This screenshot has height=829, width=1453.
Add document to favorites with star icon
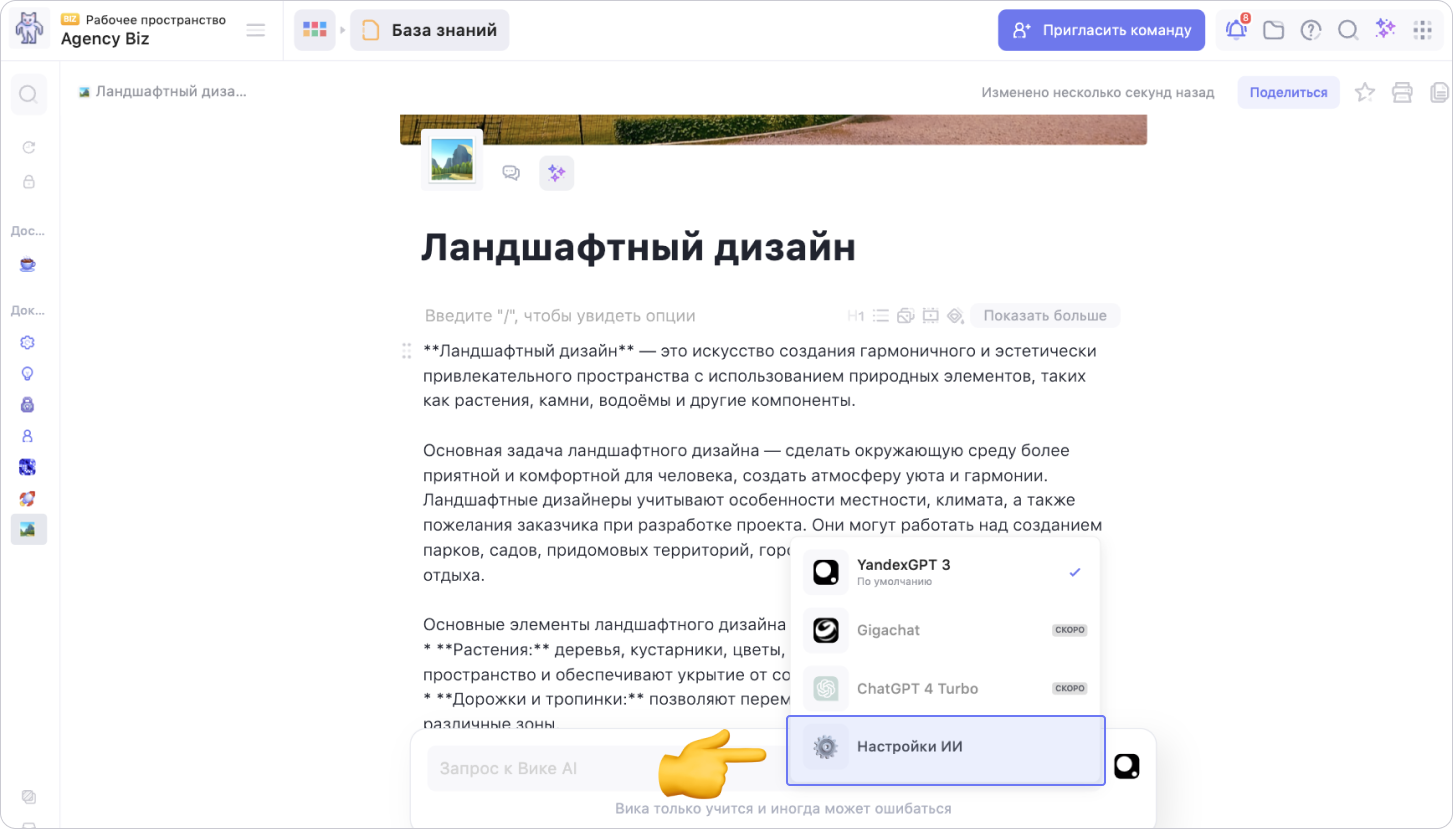[x=1364, y=93]
